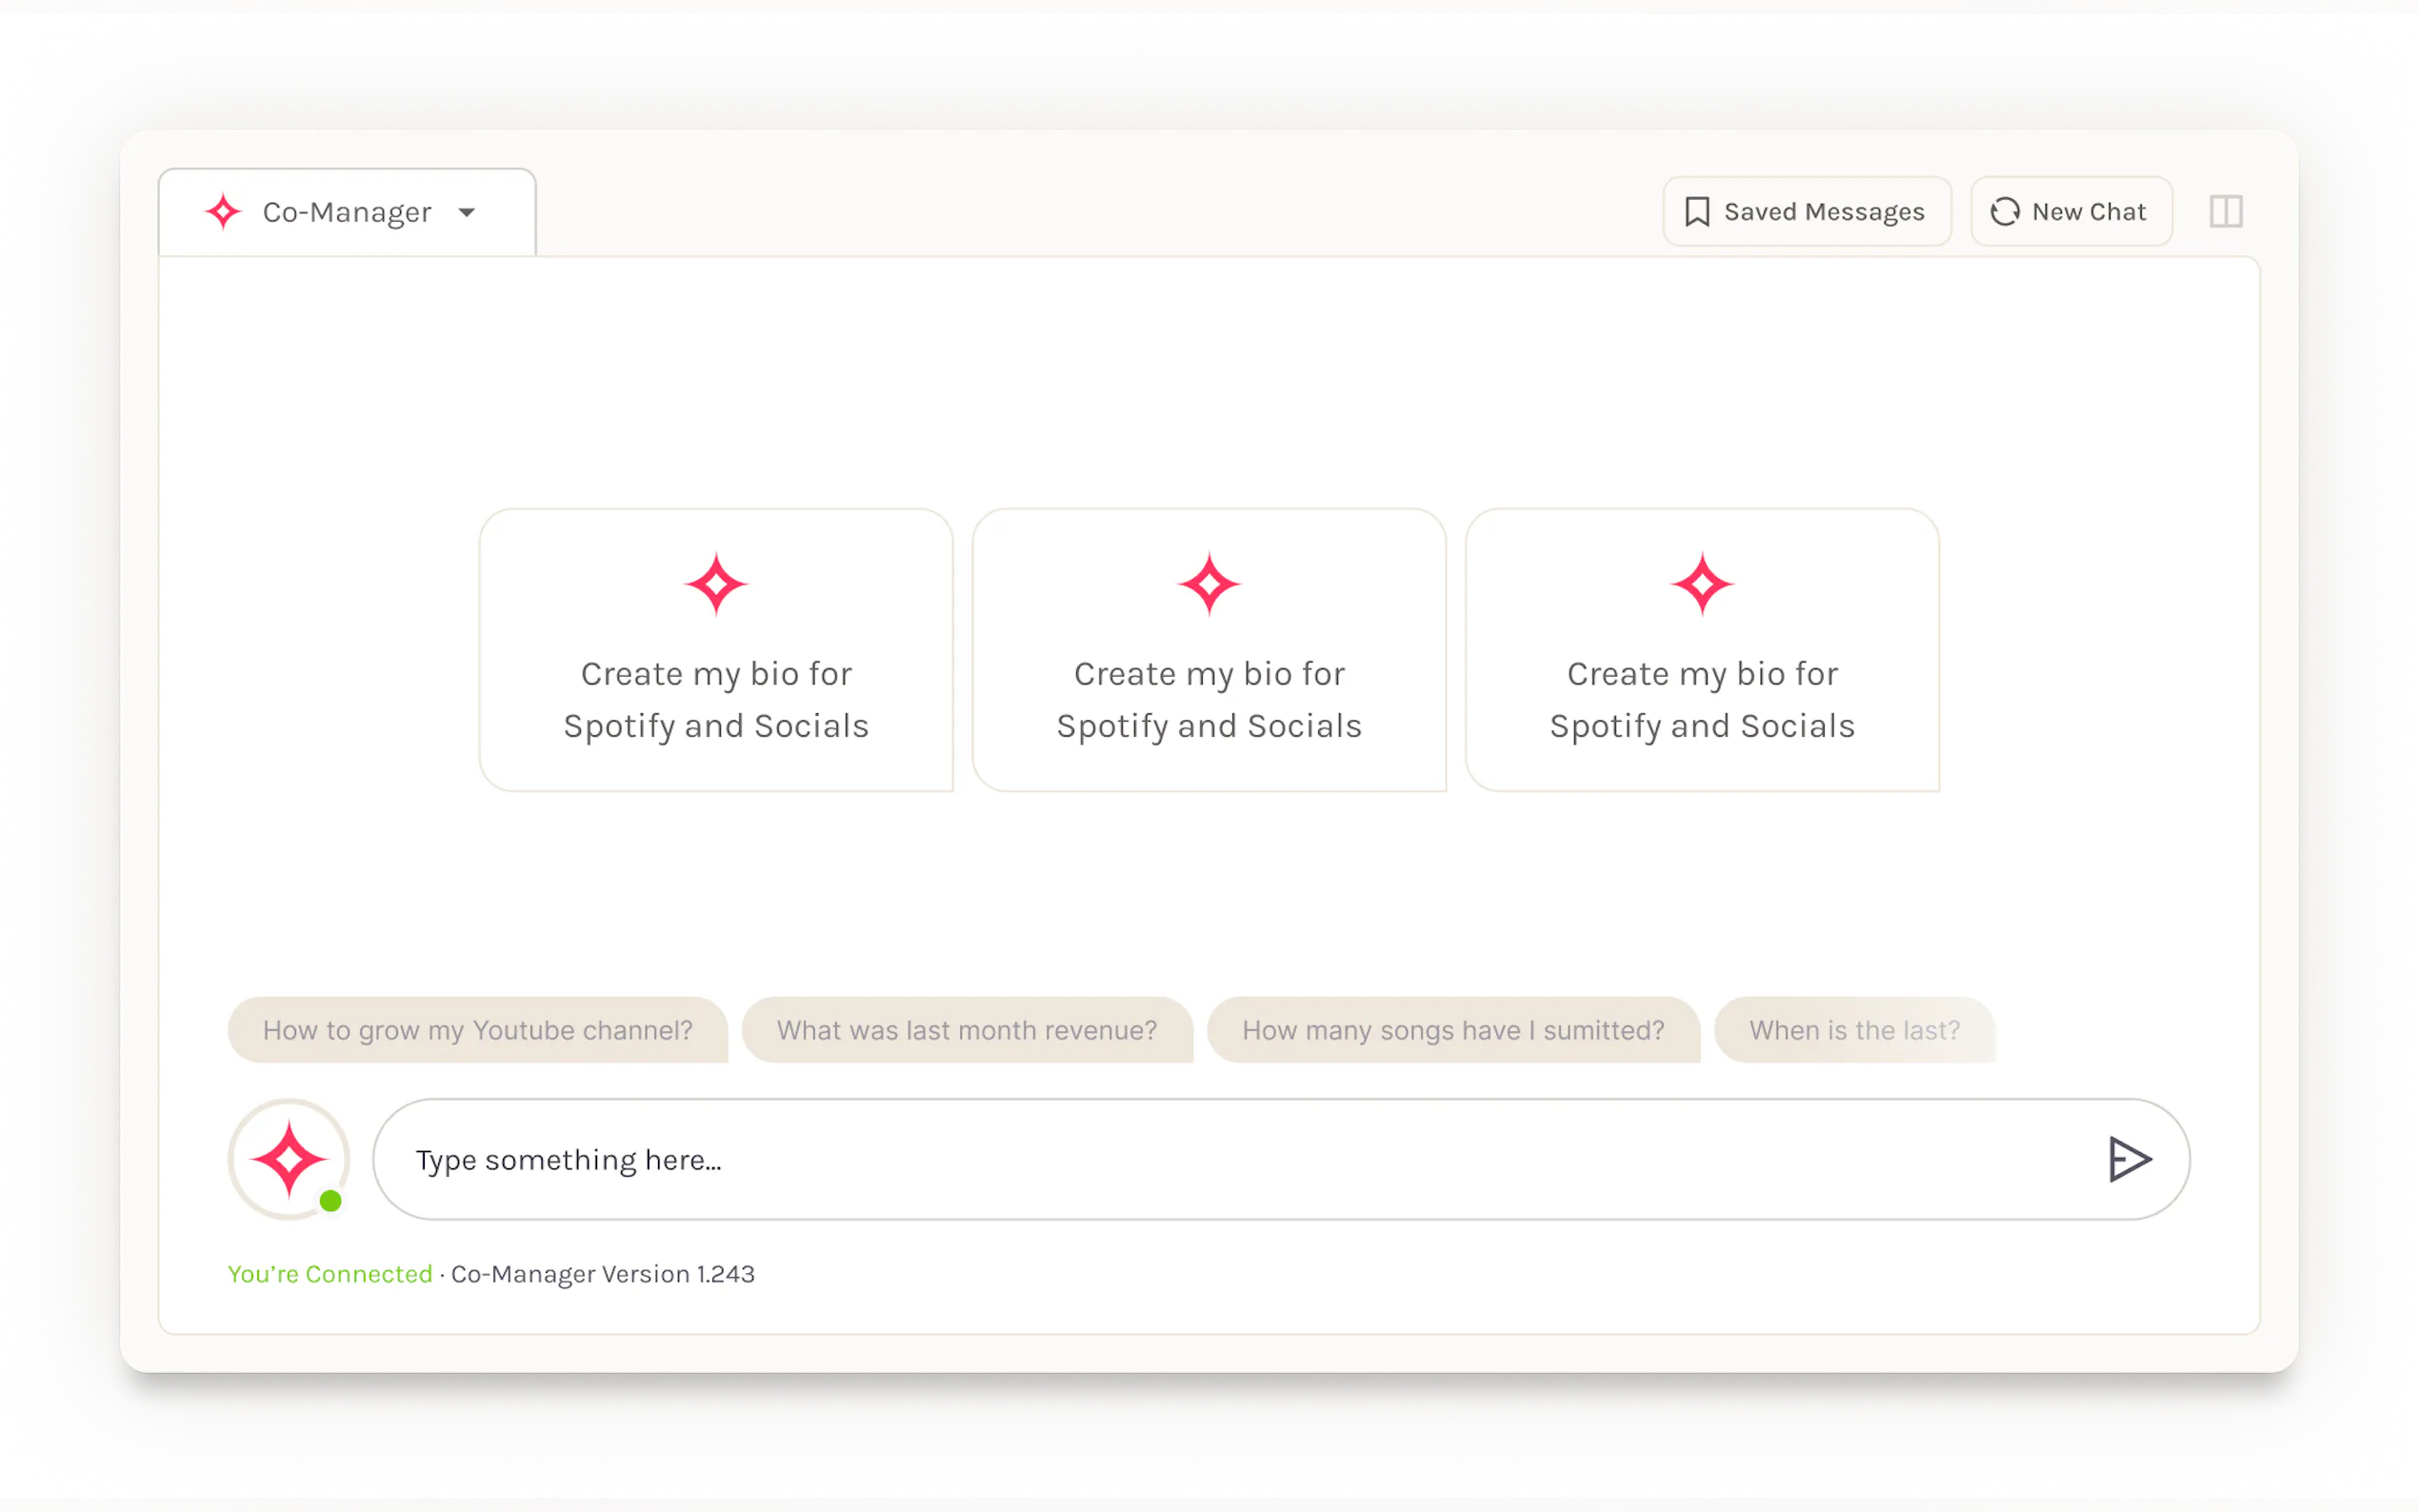Click the refresh icon in New Chat
This screenshot has height=1512, width=2419.
click(2004, 212)
